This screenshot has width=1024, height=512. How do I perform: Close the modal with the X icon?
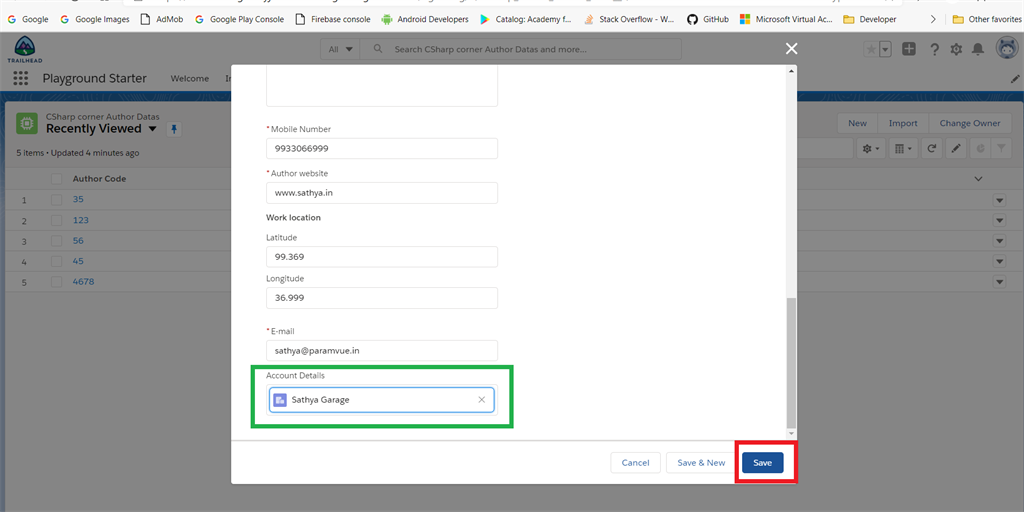pyautogui.click(x=792, y=48)
